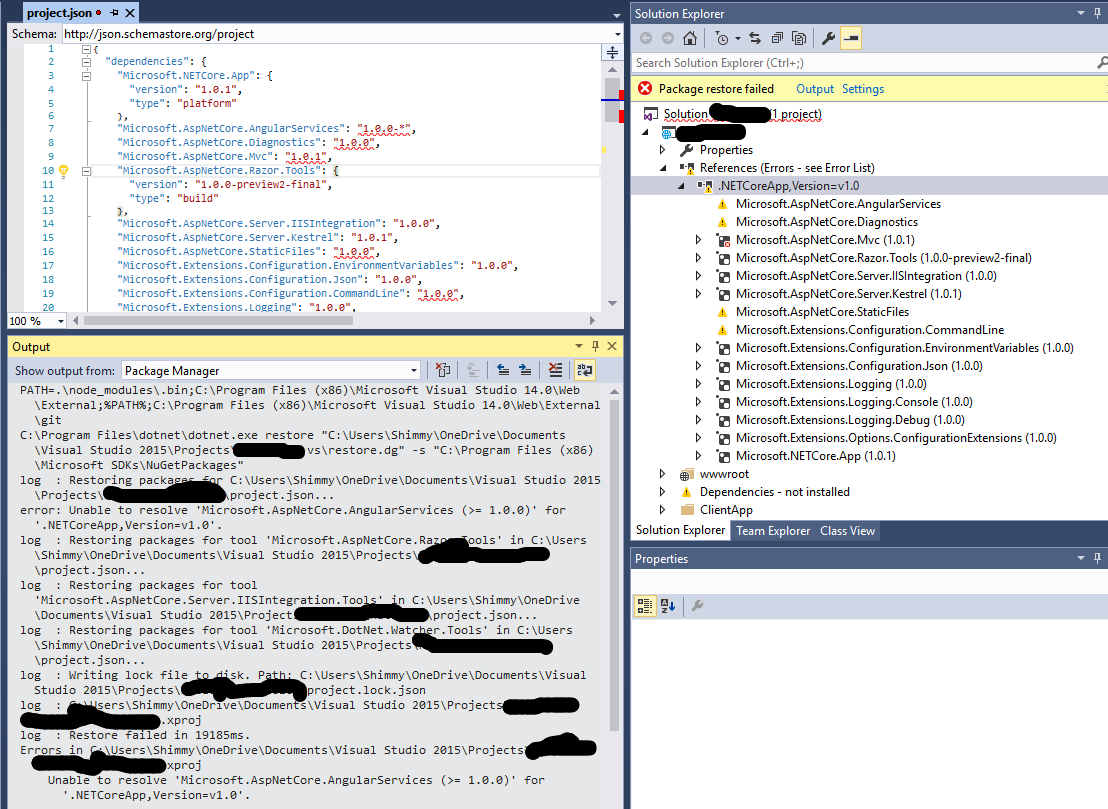This screenshot has width=1108, height=809.
Task: Expand Microsoft.NETCore.App (1.0.1) reference
Action: click(x=698, y=456)
